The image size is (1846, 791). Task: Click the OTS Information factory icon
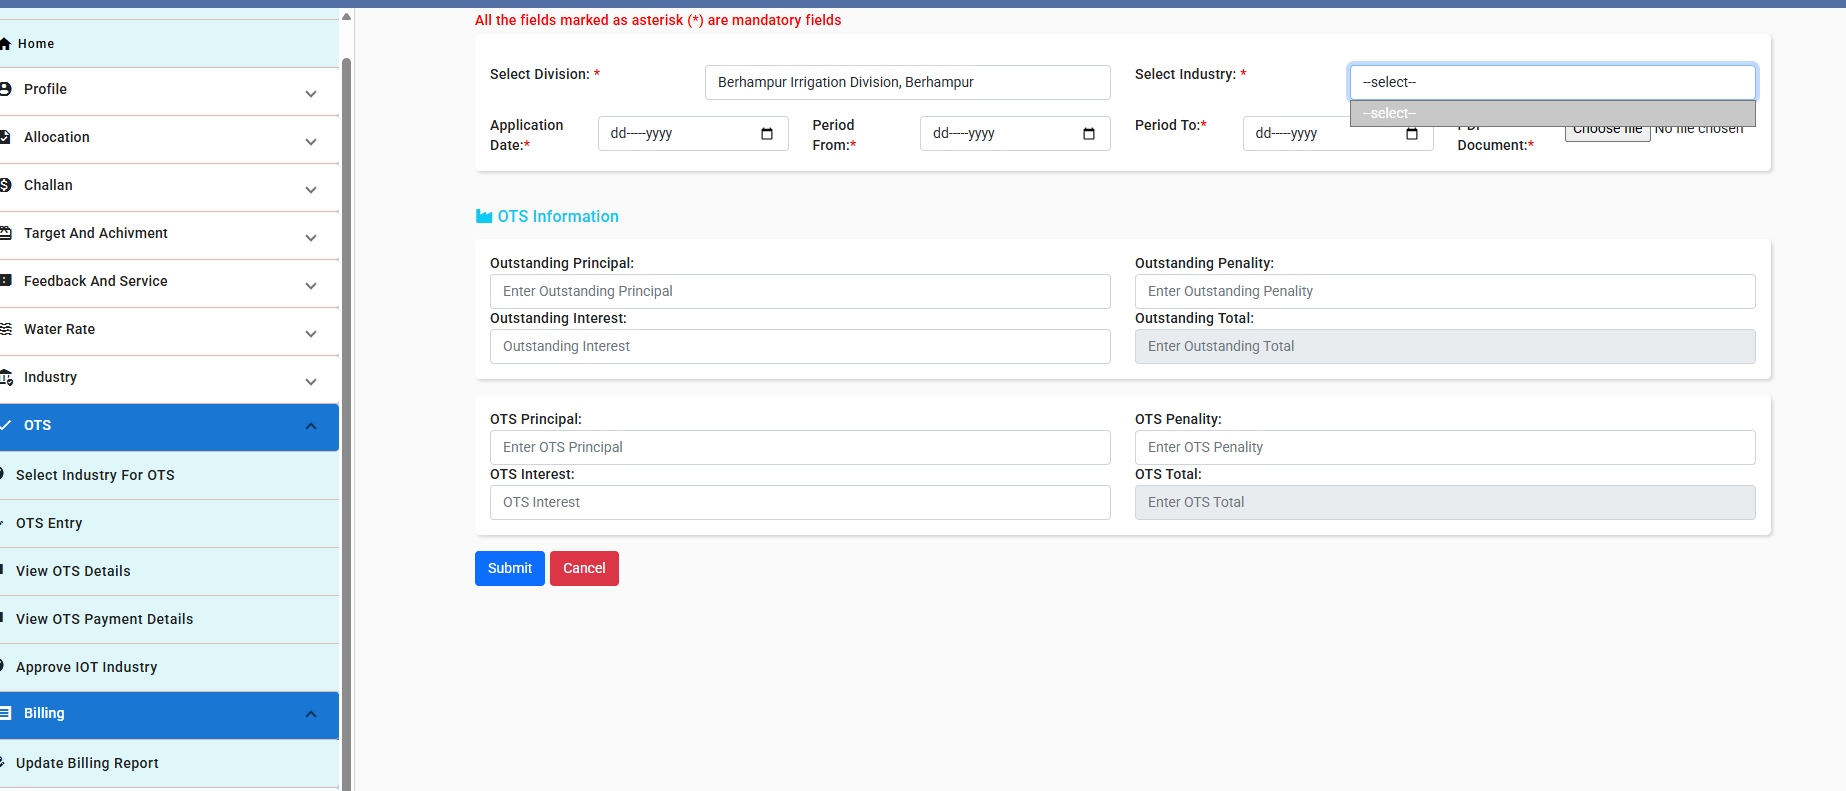click(484, 217)
